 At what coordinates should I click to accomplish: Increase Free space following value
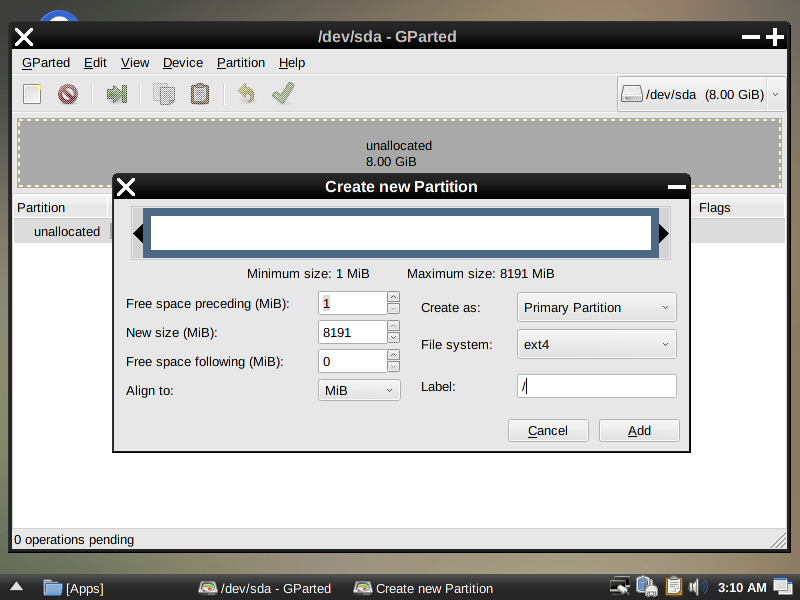[393, 355]
